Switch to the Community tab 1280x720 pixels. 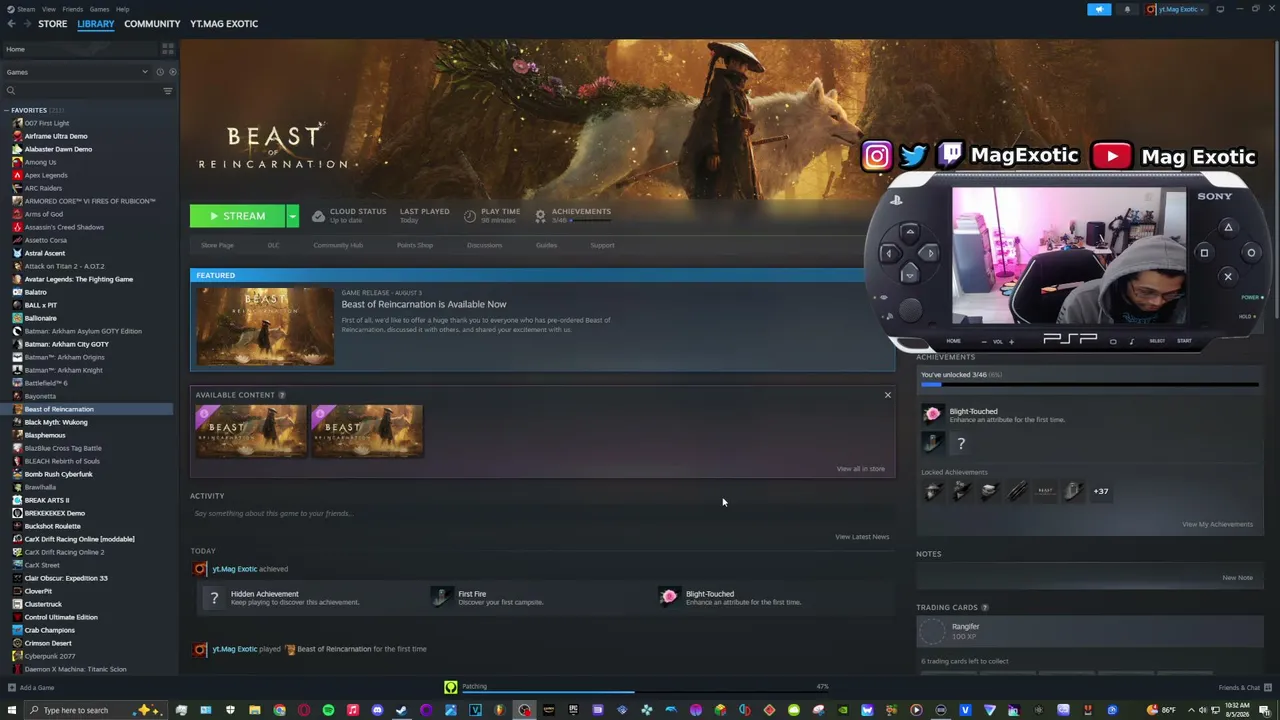[x=152, y=24]
